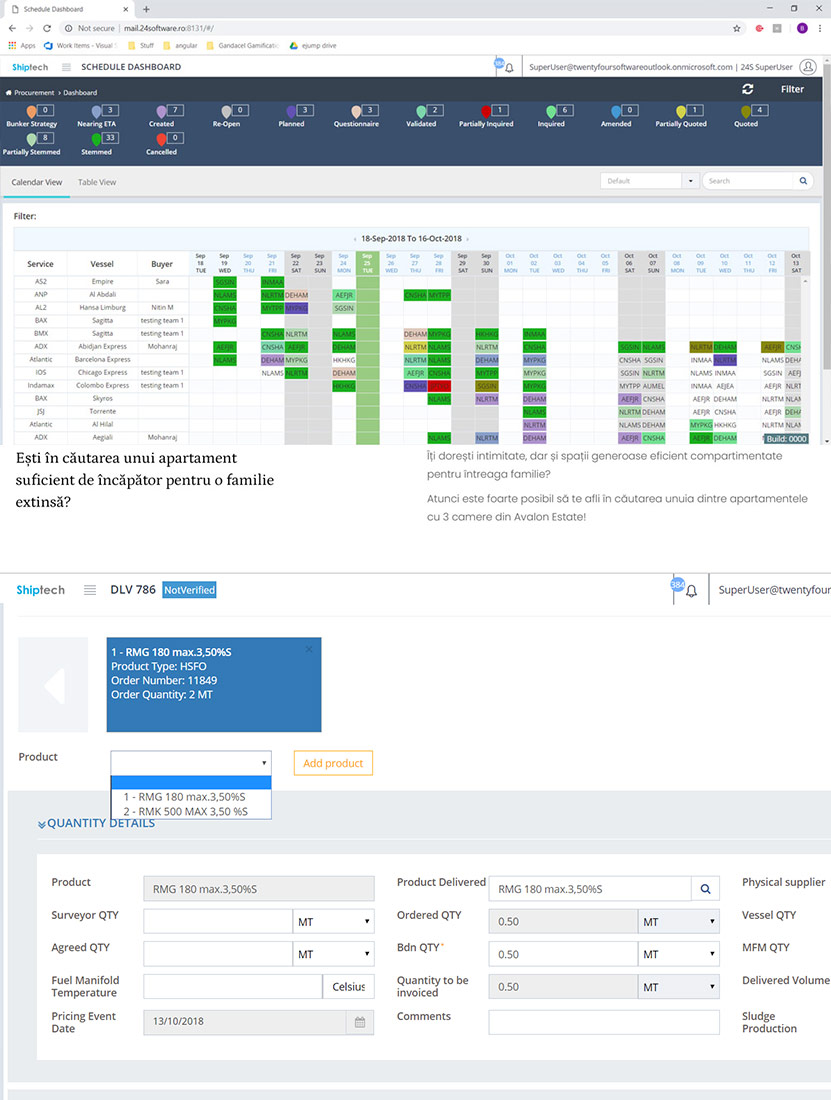Open the Default view dropdown

tap(649, 181)
